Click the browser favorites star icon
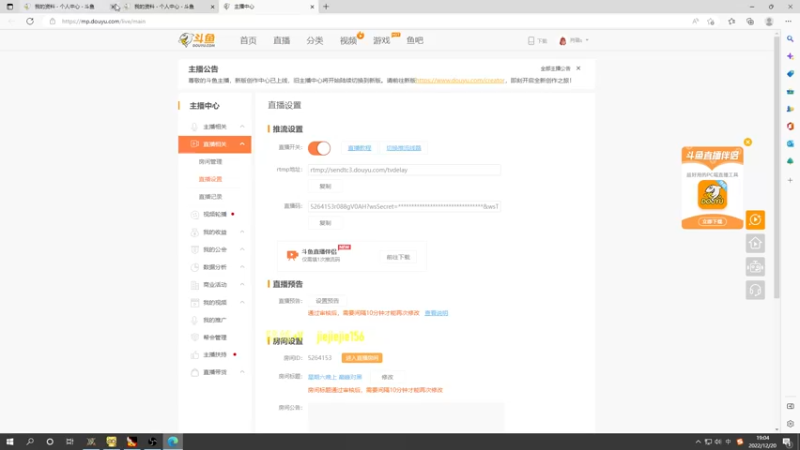 click(x=731, y=21)
